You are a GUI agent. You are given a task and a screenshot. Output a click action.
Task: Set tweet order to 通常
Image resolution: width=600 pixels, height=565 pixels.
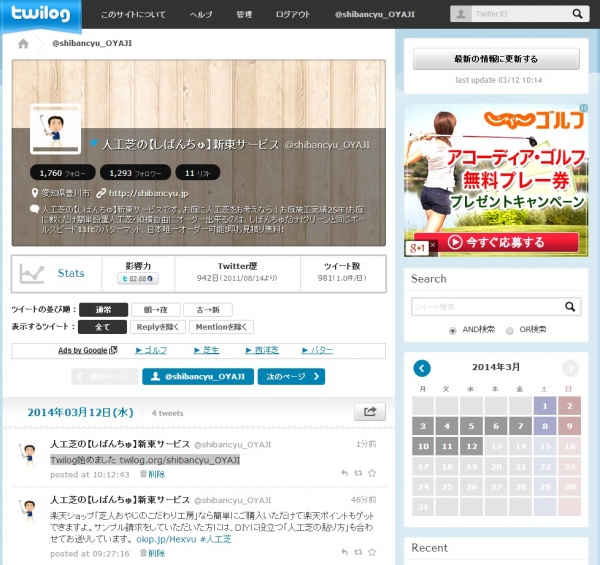[103, 309]
